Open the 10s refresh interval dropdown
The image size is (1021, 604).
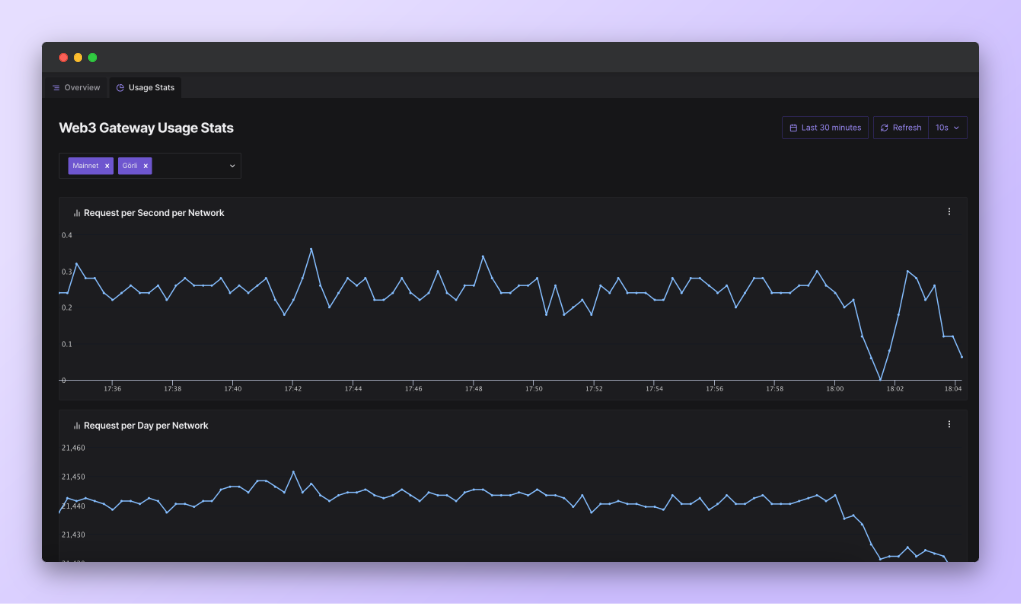click(947, 128)
